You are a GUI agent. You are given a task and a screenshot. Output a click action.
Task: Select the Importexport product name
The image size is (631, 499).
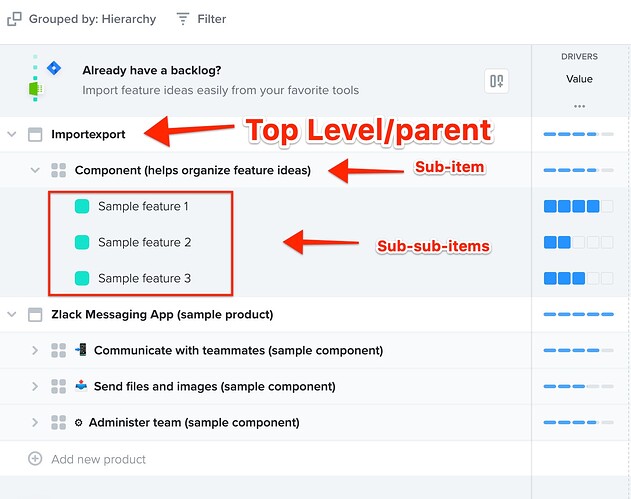click(x=88, y=134)
